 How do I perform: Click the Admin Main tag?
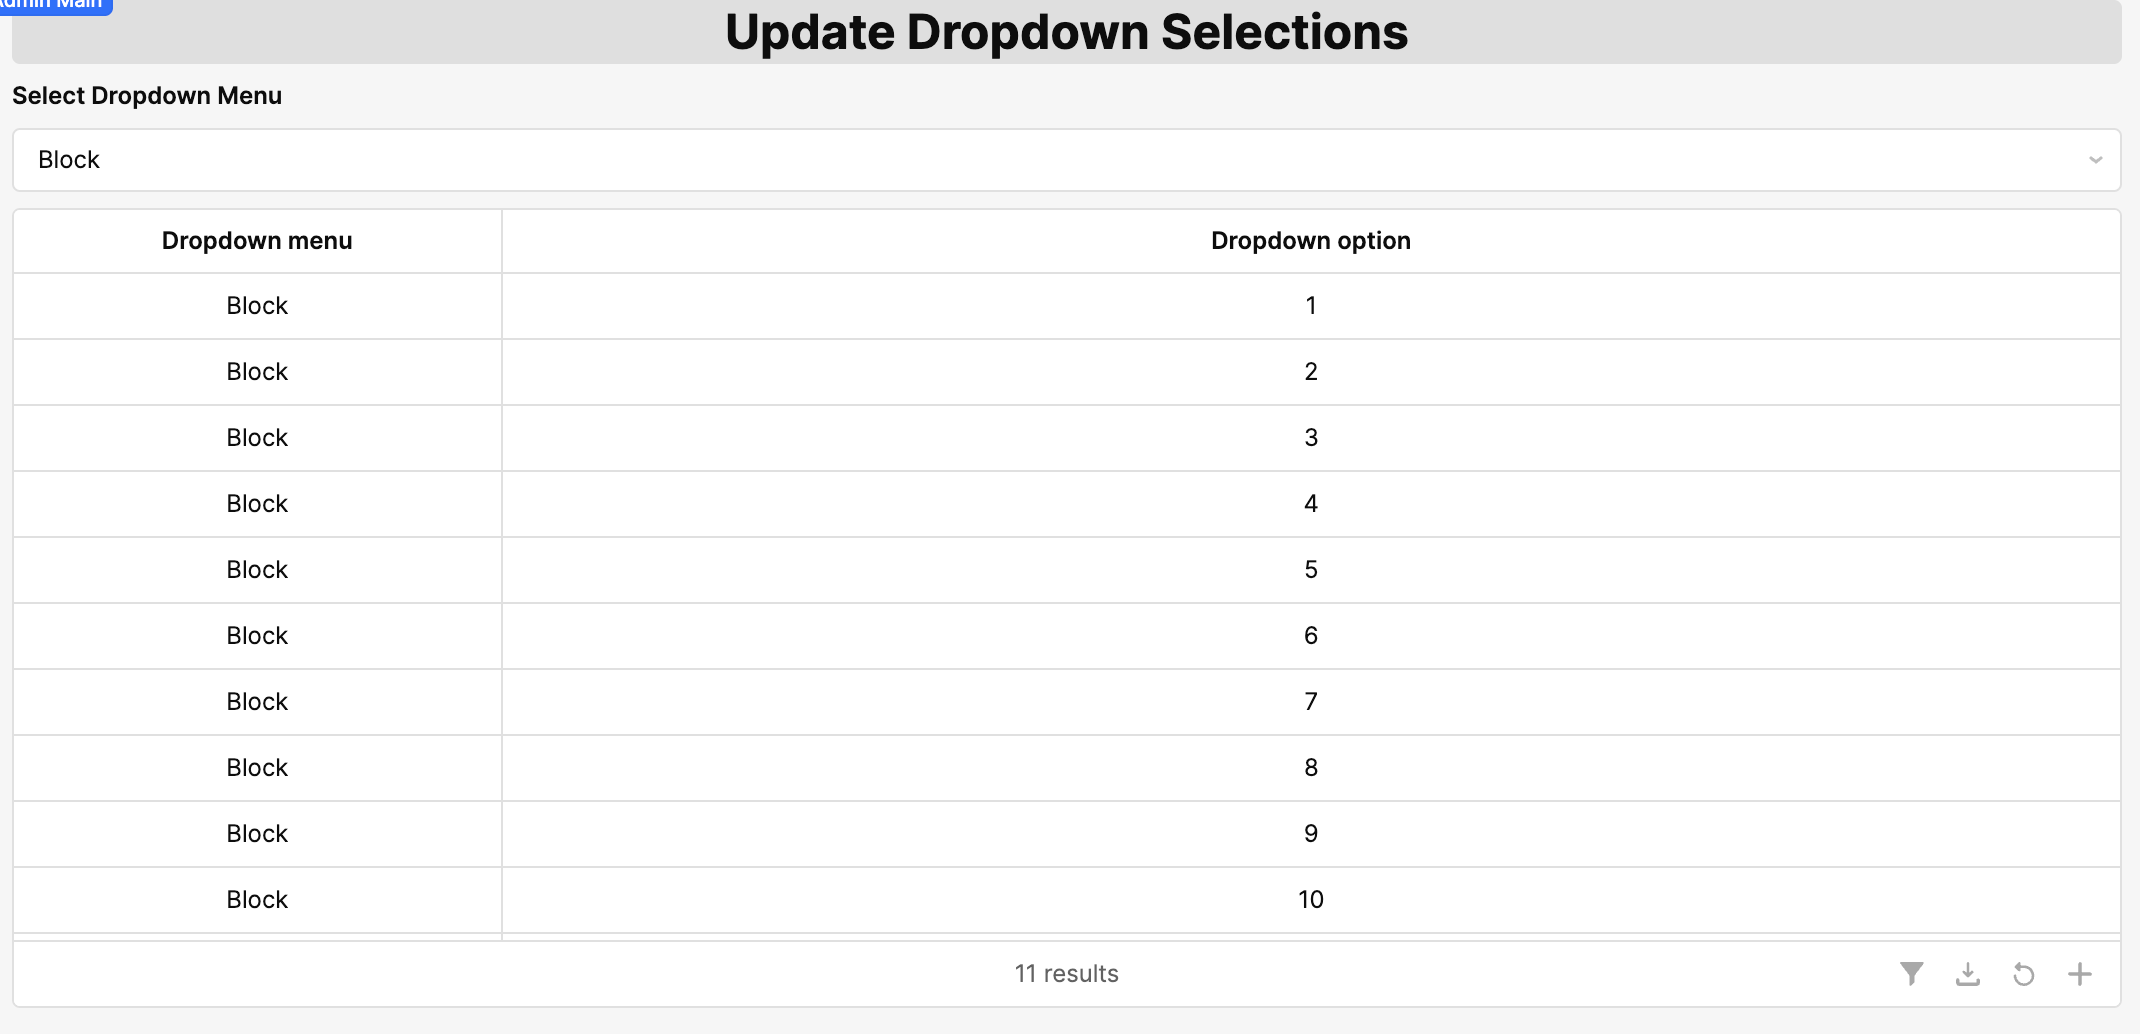coord(55,5)
